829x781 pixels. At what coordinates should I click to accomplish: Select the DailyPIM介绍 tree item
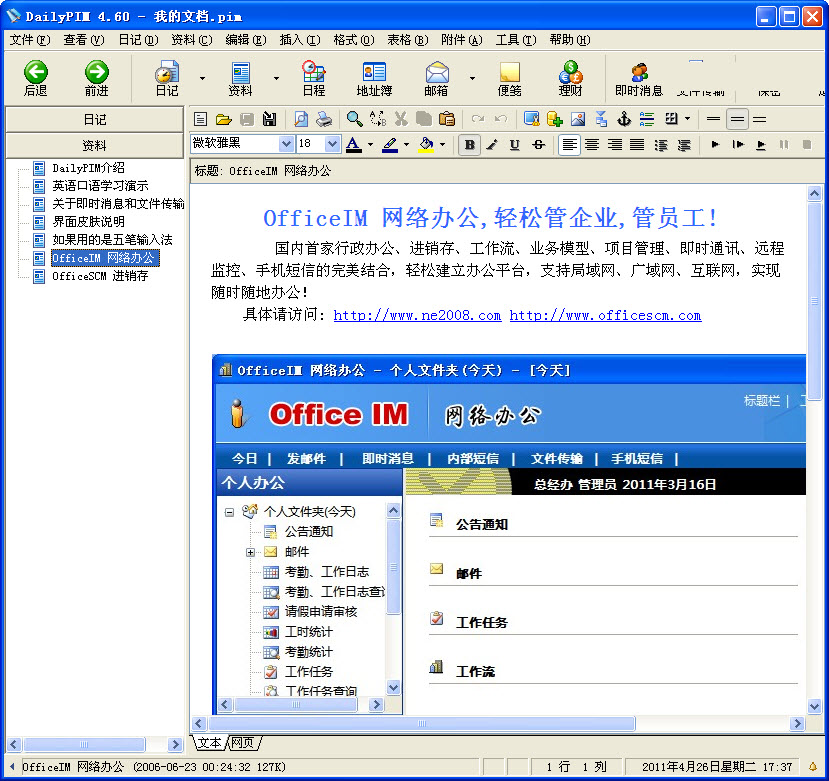[88, 168]
